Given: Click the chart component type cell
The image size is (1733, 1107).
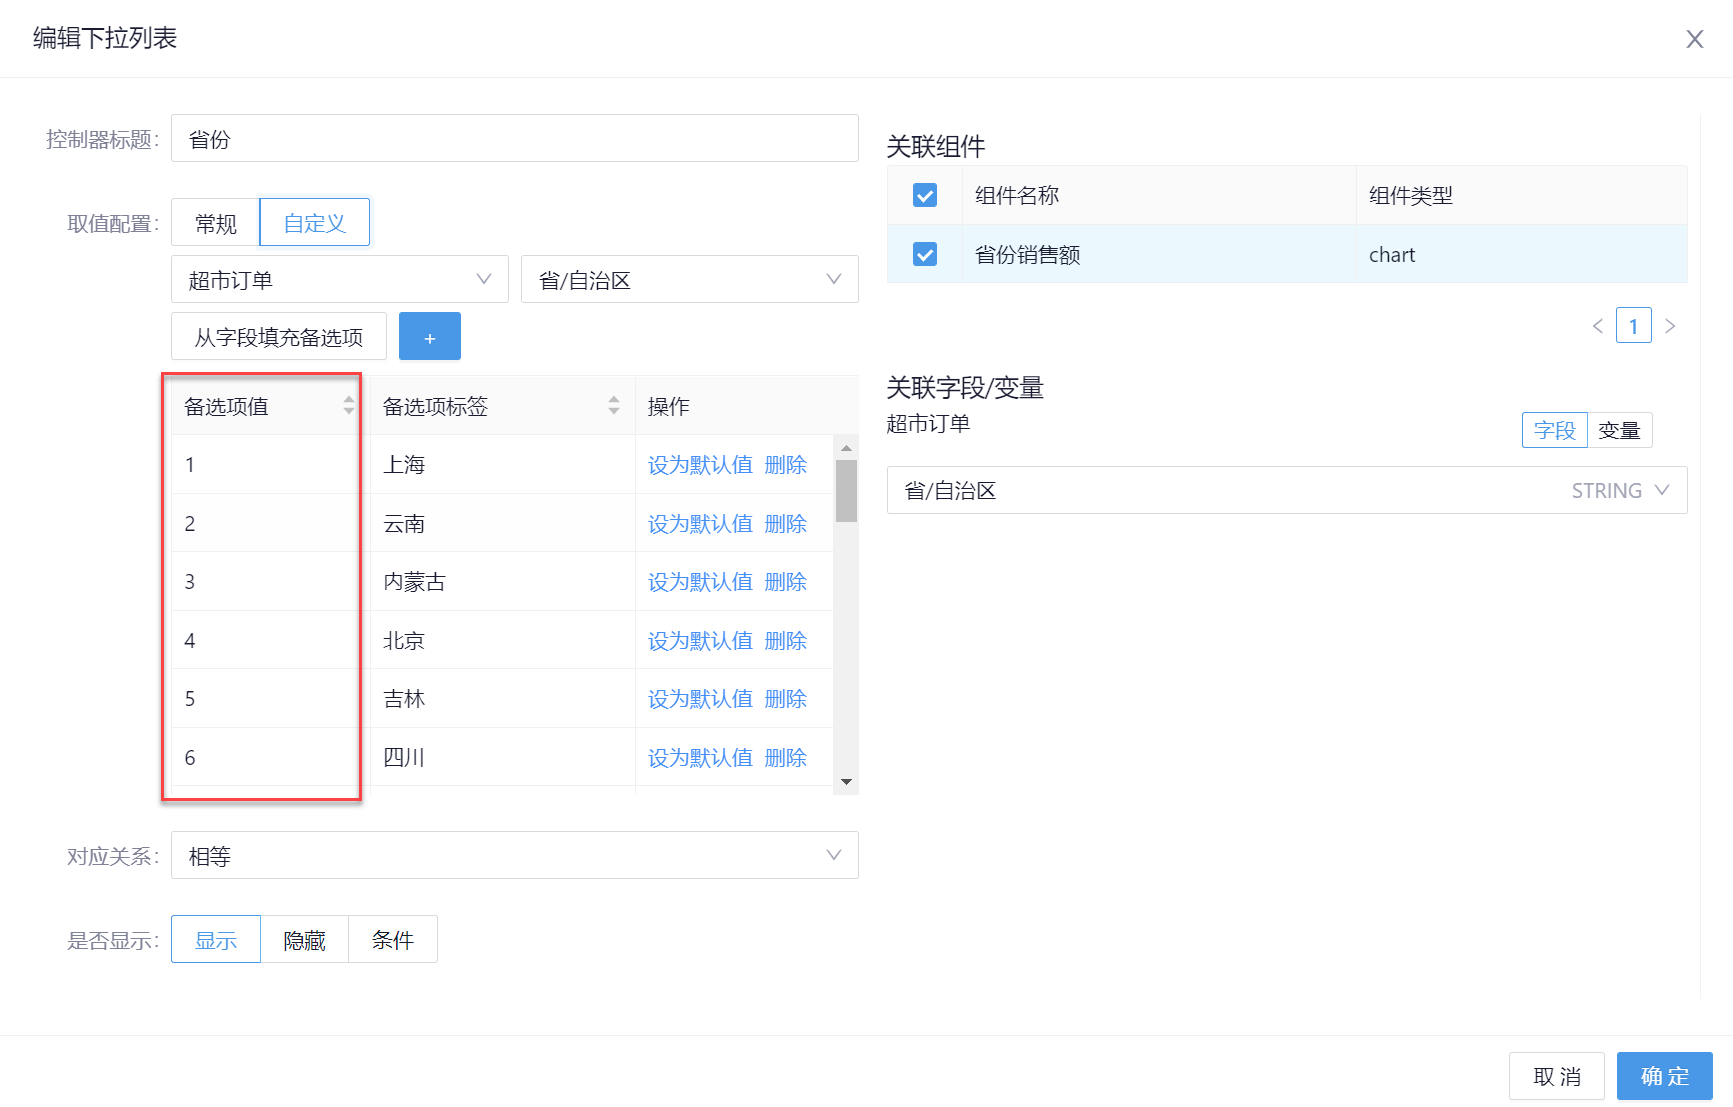Looking at the screenshot, I should pyautogui.click(x=1521, y=254).
